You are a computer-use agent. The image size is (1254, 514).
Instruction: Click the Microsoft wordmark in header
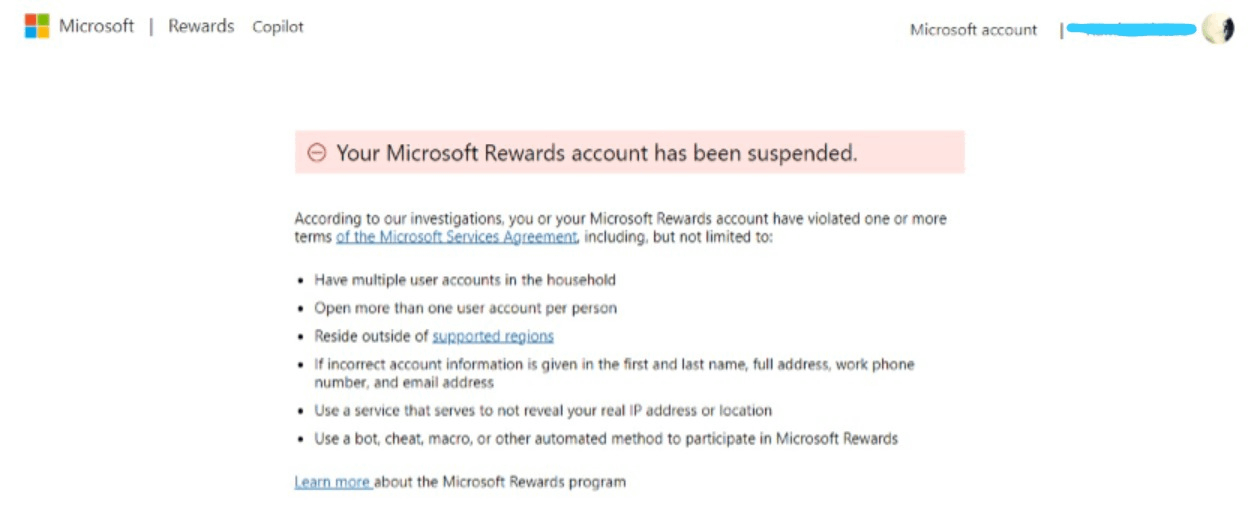click(x=96, y=26)
